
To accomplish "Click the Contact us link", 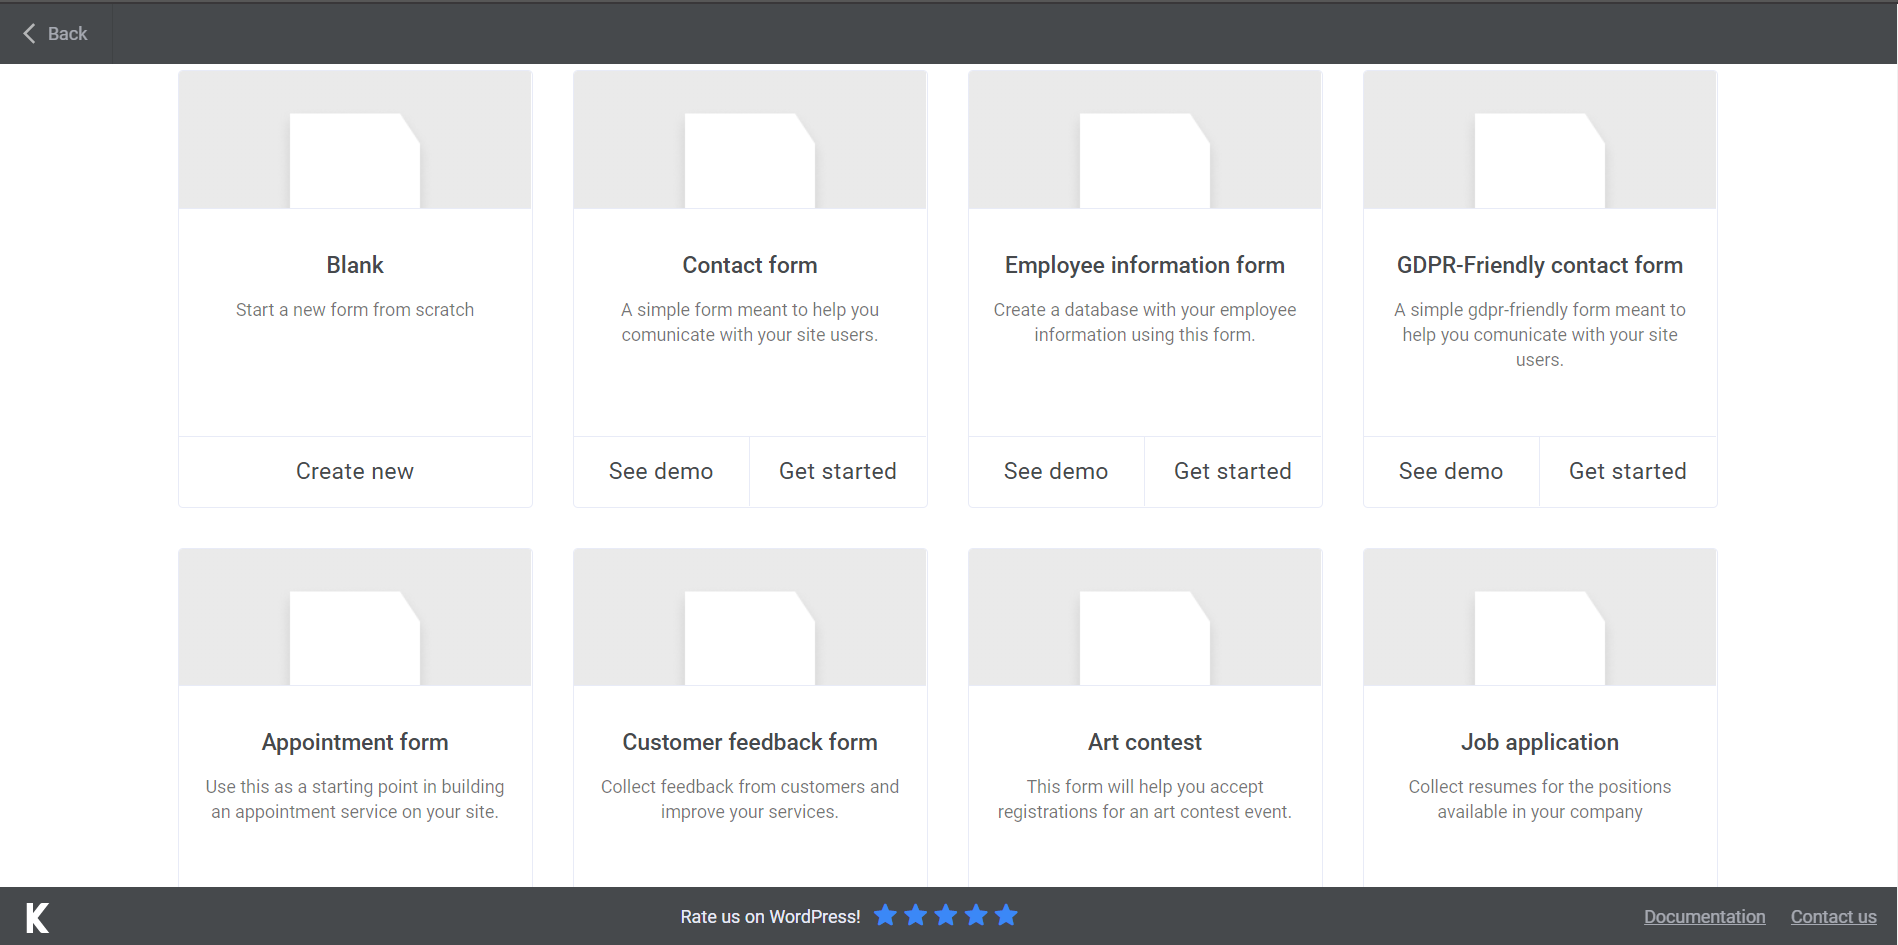I will [x=1834, y=916].
